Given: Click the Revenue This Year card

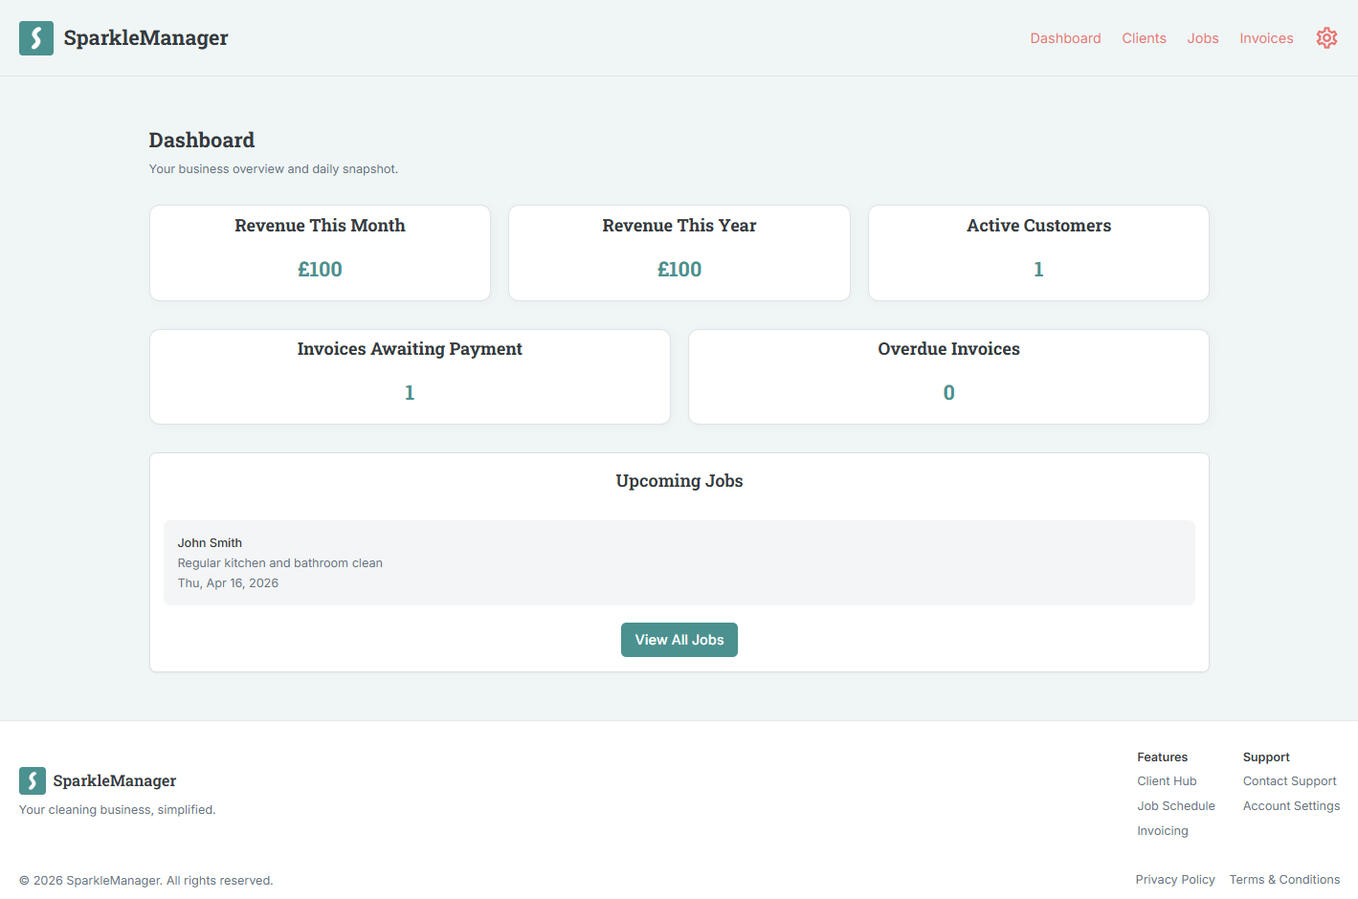Looking at the screenshot, I should pyautogui.click(x=679, y=252).
